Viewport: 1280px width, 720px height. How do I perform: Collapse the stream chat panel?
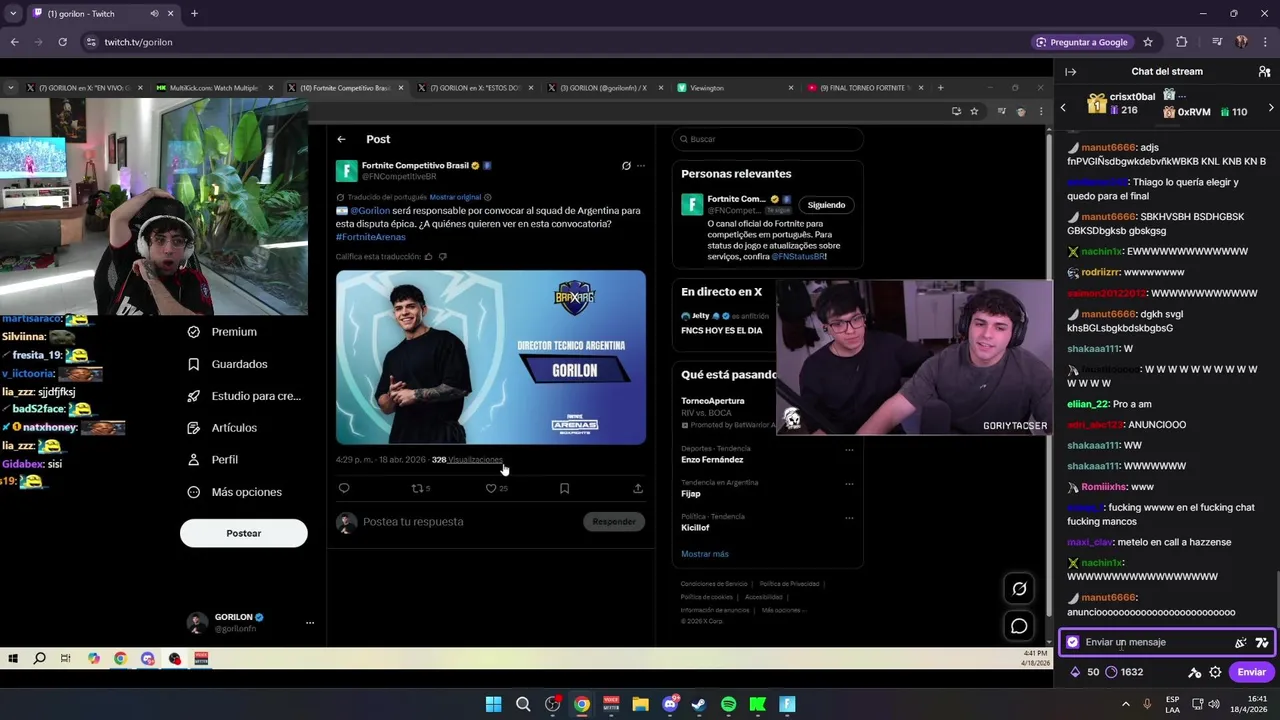(x=1070, y=72)
